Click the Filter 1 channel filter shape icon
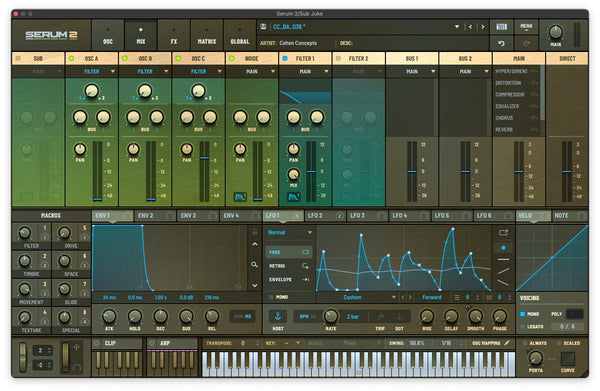The width and height of the screenshot is (600, 391). [x=293, y=197]
